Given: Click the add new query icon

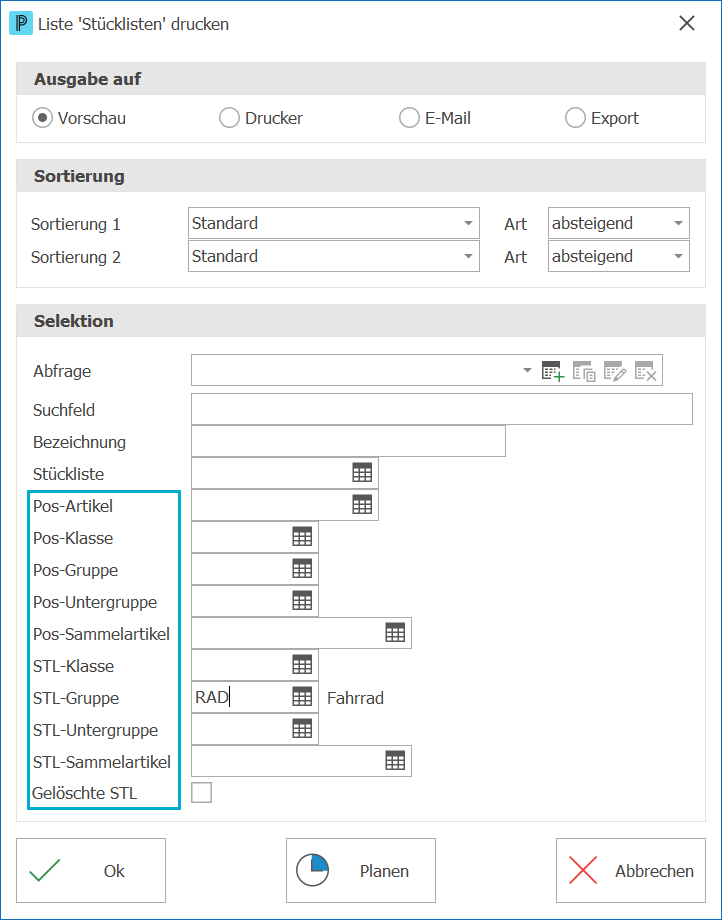Looking at the screenshot, I should (x=552, y=371).
